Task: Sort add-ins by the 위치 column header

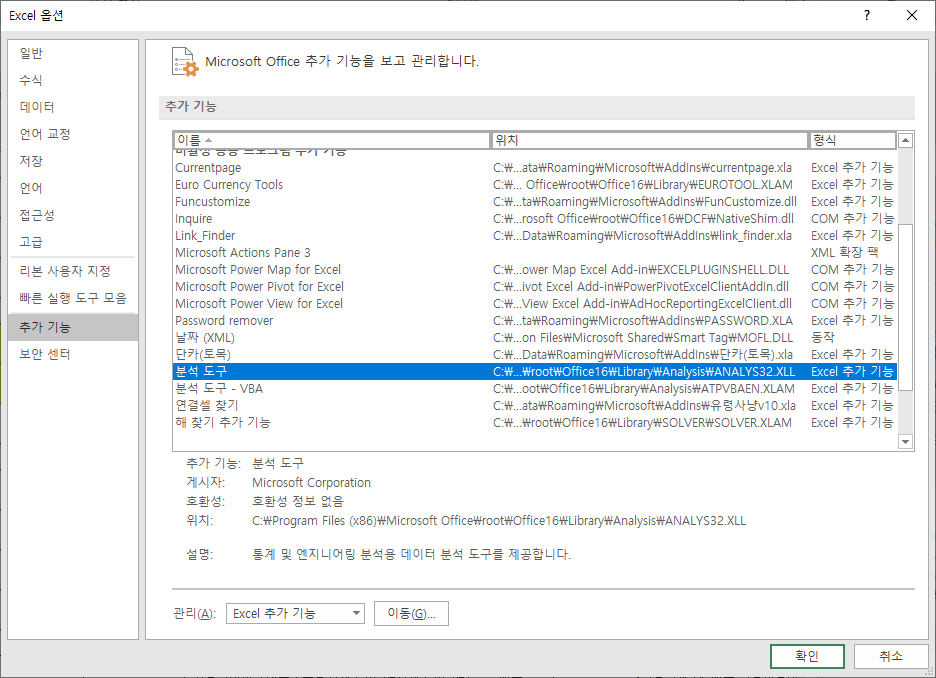Action: [649, 140]
